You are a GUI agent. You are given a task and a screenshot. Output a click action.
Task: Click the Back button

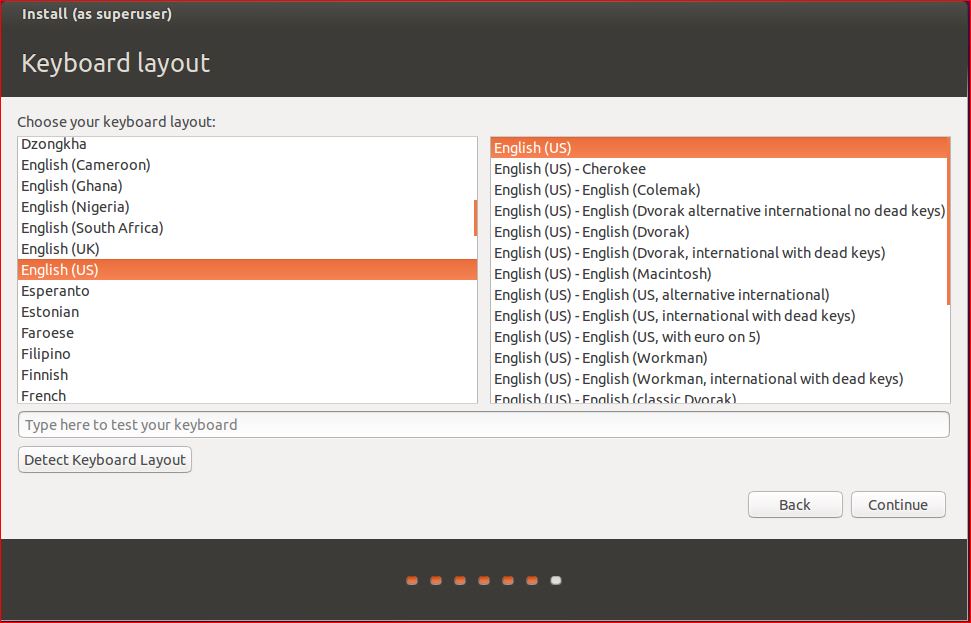pyautogui.click(x=794, y=504)
